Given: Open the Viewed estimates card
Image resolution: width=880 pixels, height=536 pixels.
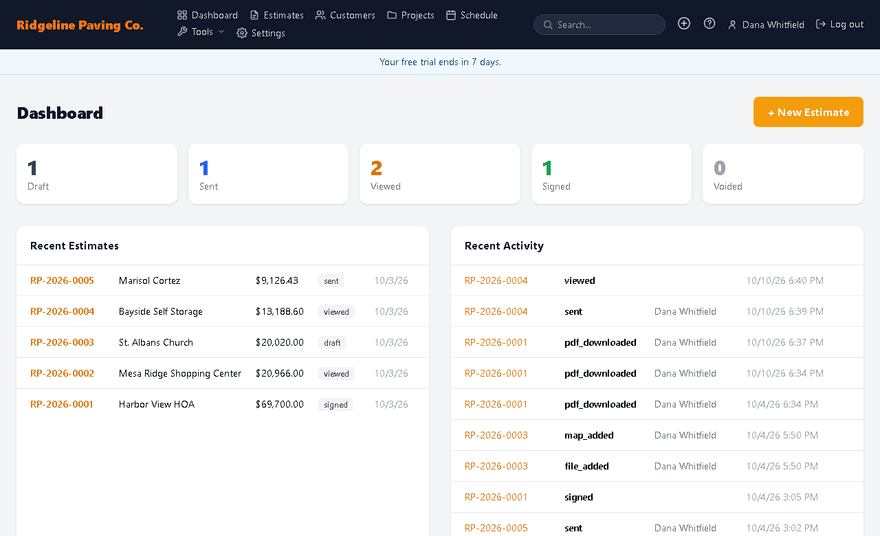Looking at the screenshot, I should (x=440, y=174).
